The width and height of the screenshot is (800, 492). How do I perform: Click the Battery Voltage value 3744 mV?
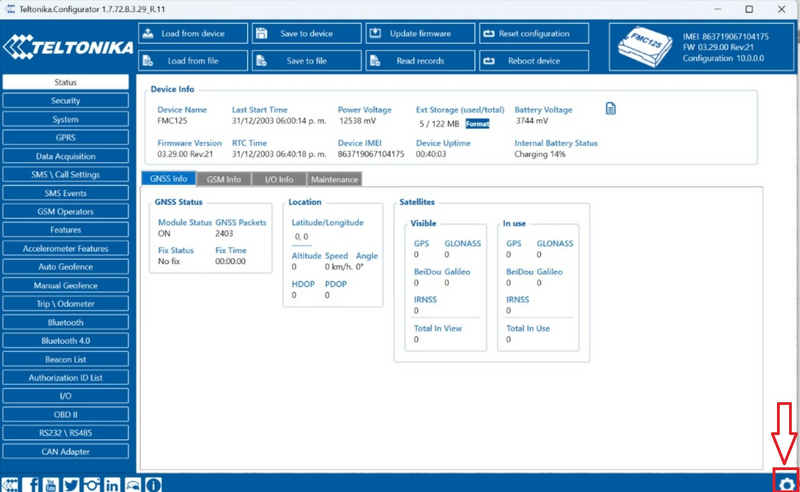(532, 121)
